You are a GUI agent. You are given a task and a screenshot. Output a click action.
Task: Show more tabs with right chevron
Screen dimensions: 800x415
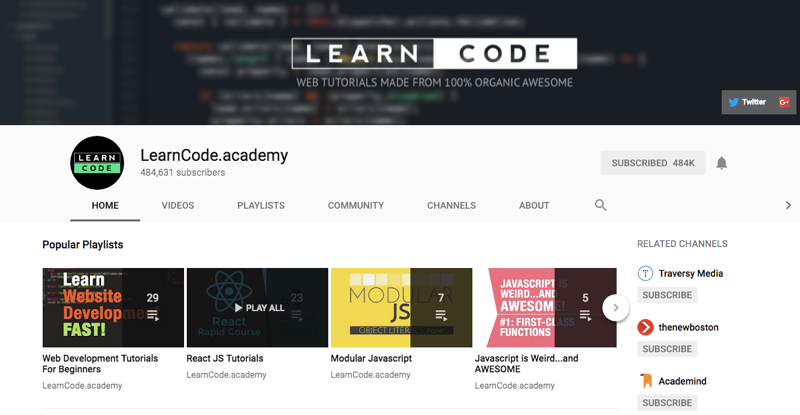tap(788, 205)
